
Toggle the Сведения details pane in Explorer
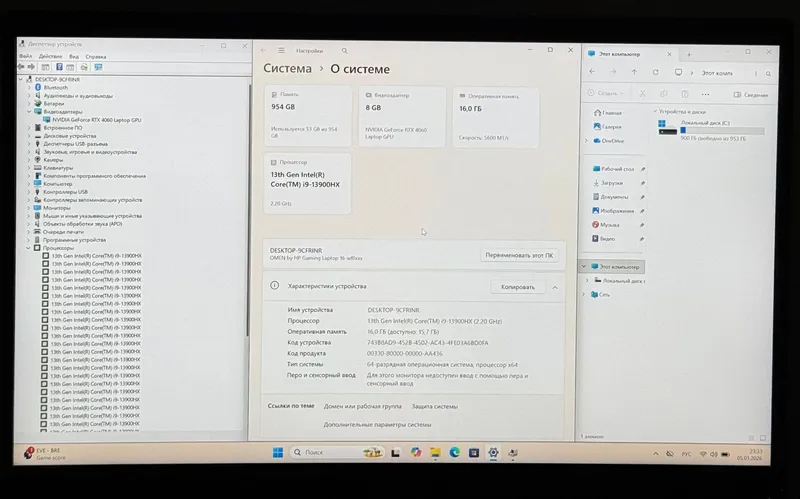pos(751,95)
